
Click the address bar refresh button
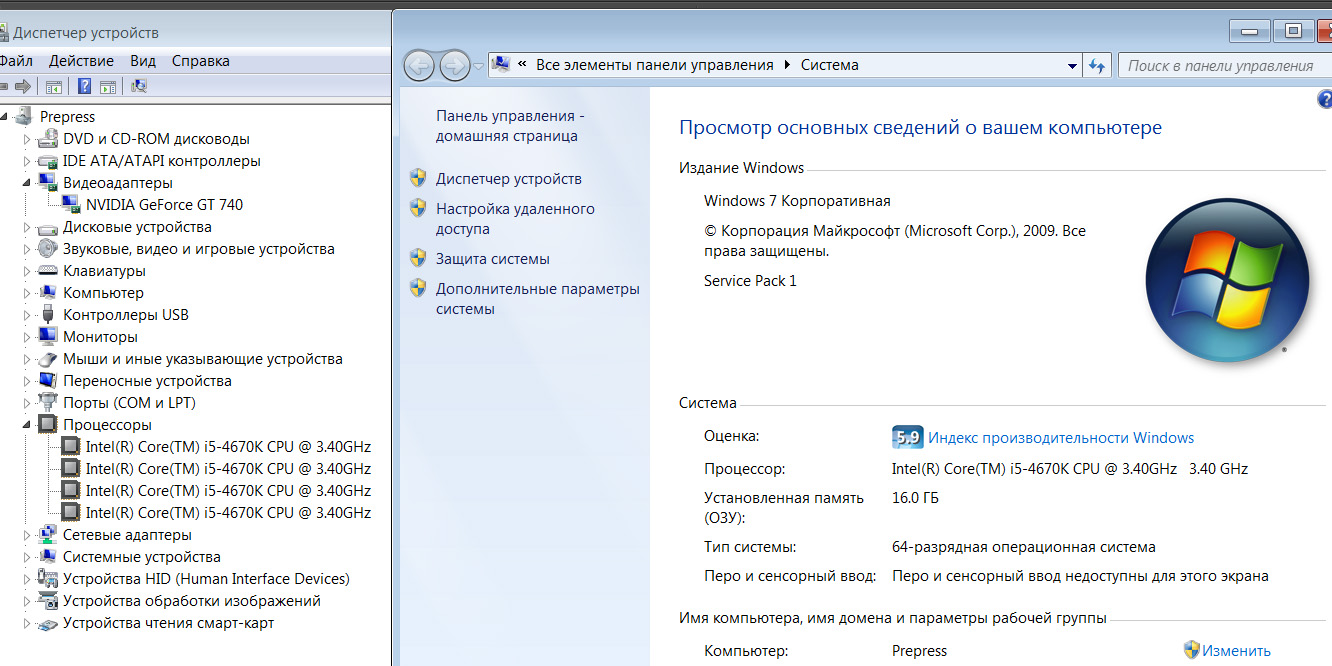[x=1097, y=66]
